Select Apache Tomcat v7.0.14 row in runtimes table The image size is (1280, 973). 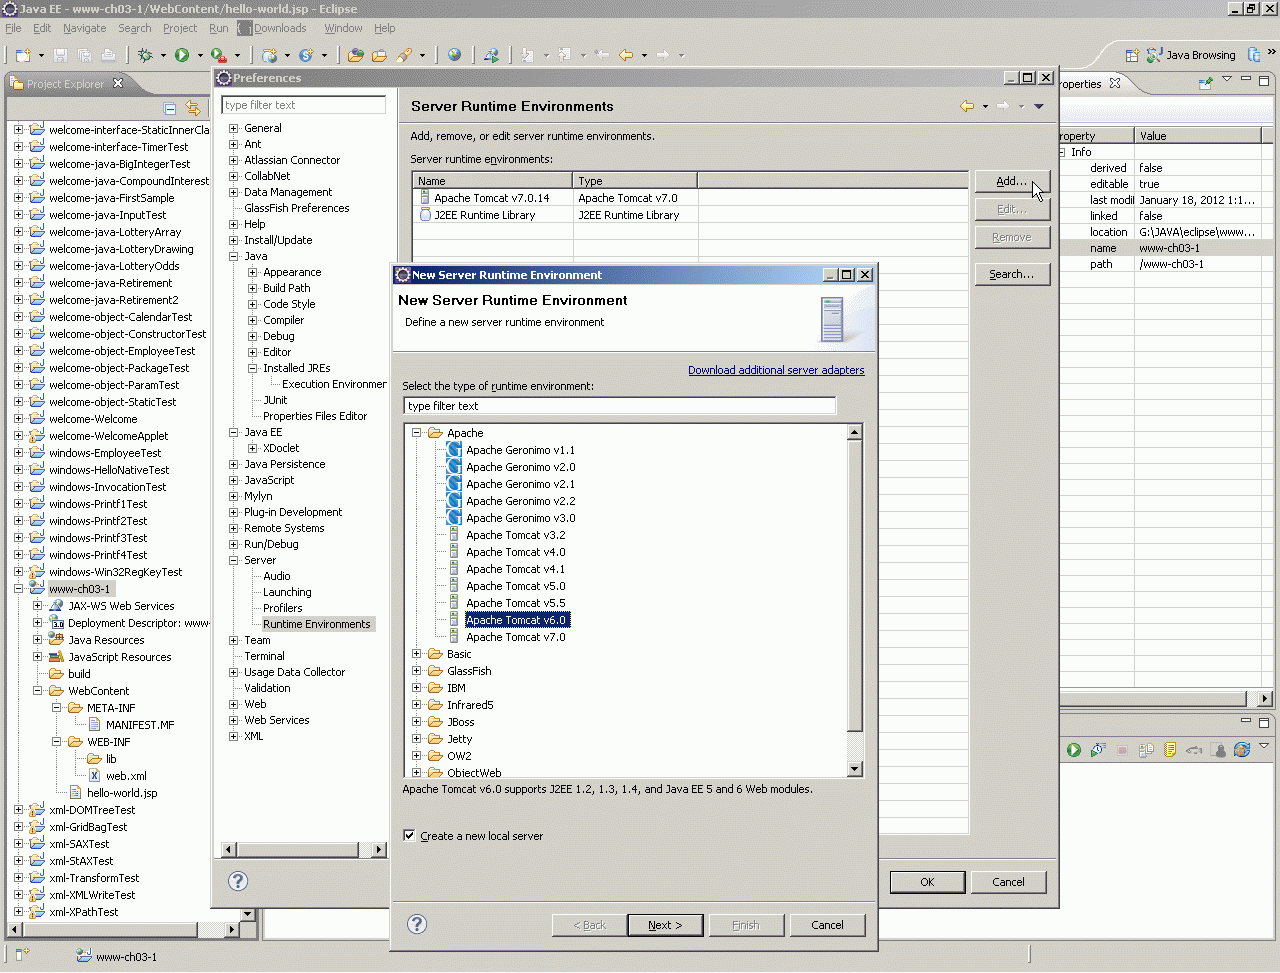point(690,198)
